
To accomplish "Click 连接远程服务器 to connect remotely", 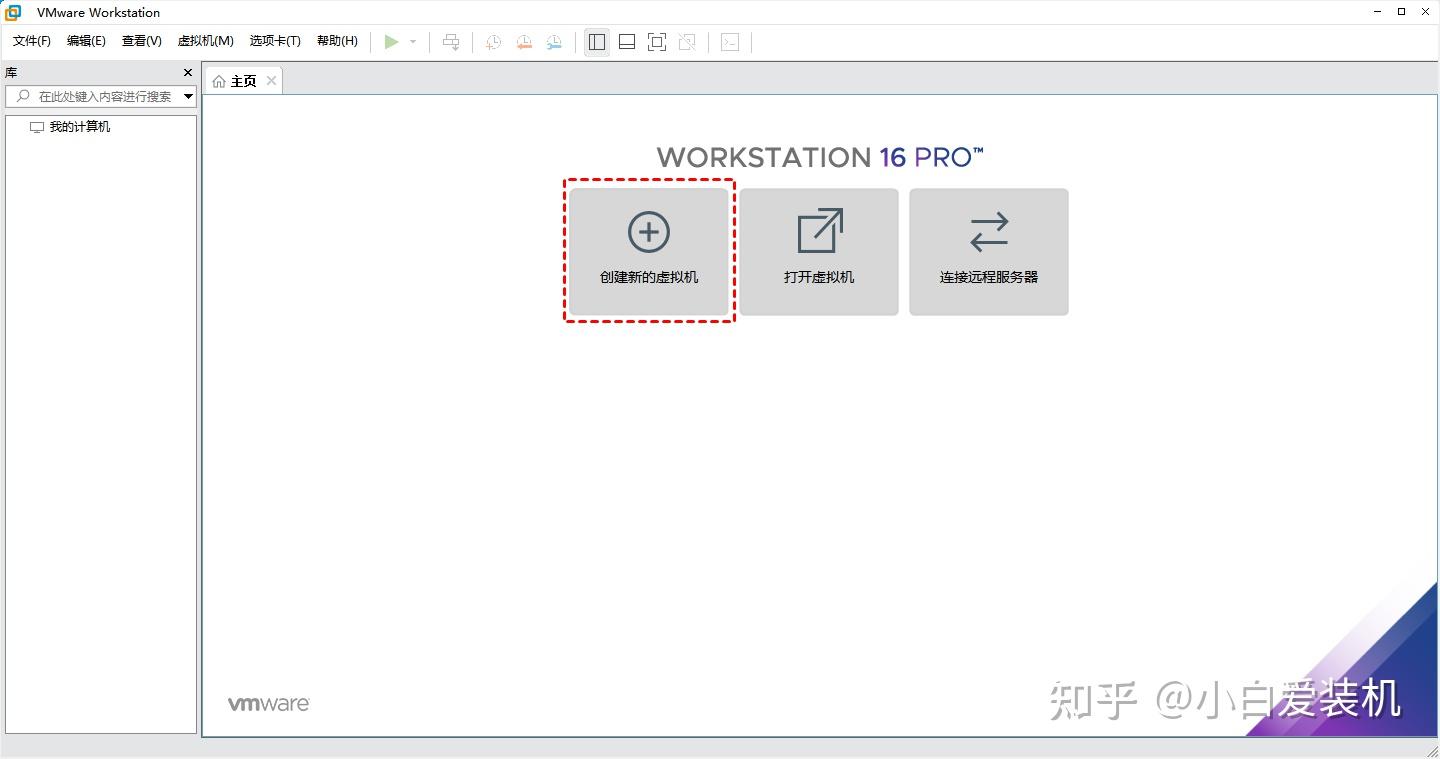I will pyautogui.click(x=988, y=251).
